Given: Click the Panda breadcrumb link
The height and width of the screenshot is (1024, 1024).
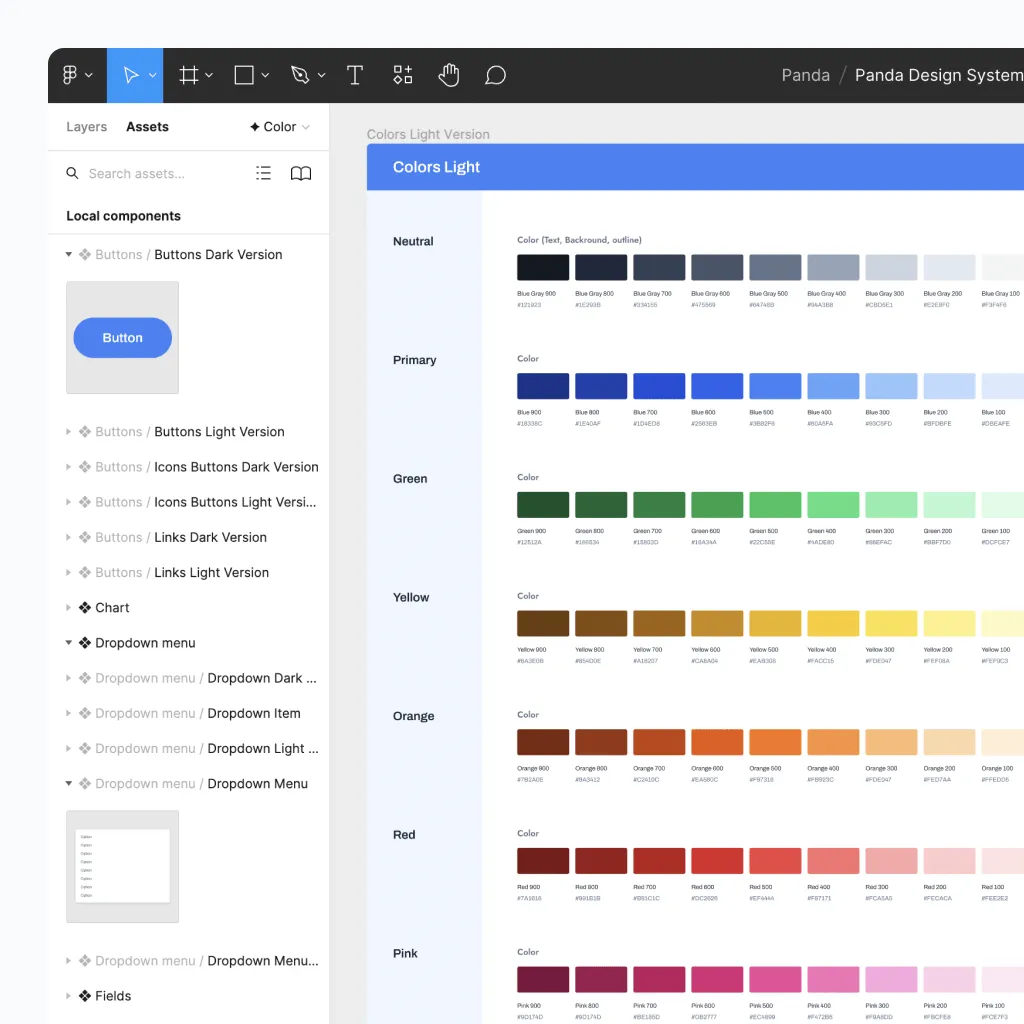Looking at the screenshot, I should click(x=805, y=75).
